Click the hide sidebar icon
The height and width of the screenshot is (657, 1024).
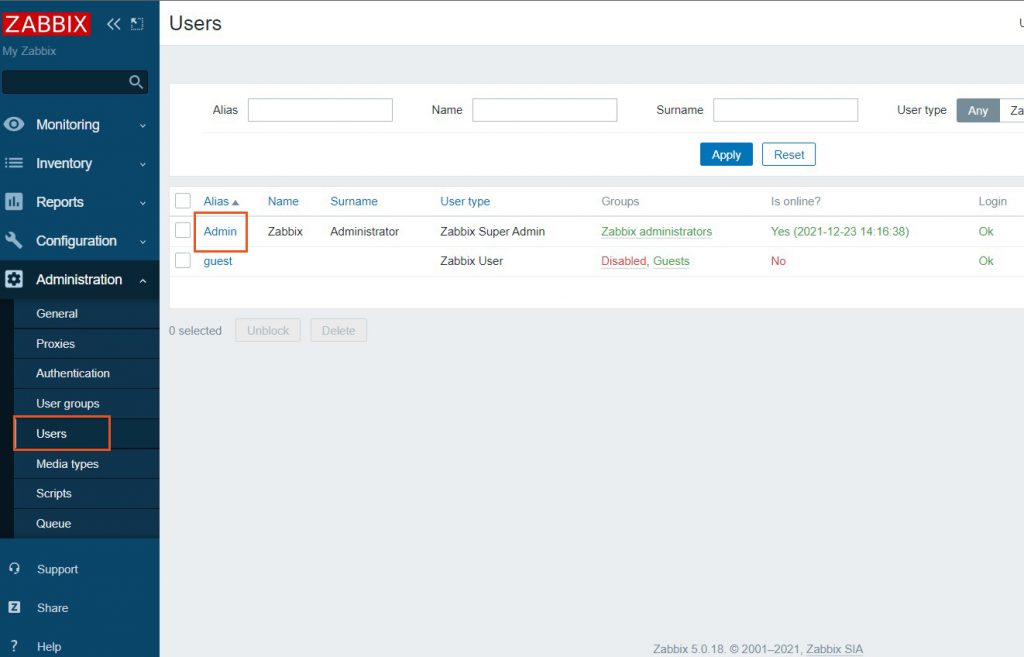tap(137, 24)
